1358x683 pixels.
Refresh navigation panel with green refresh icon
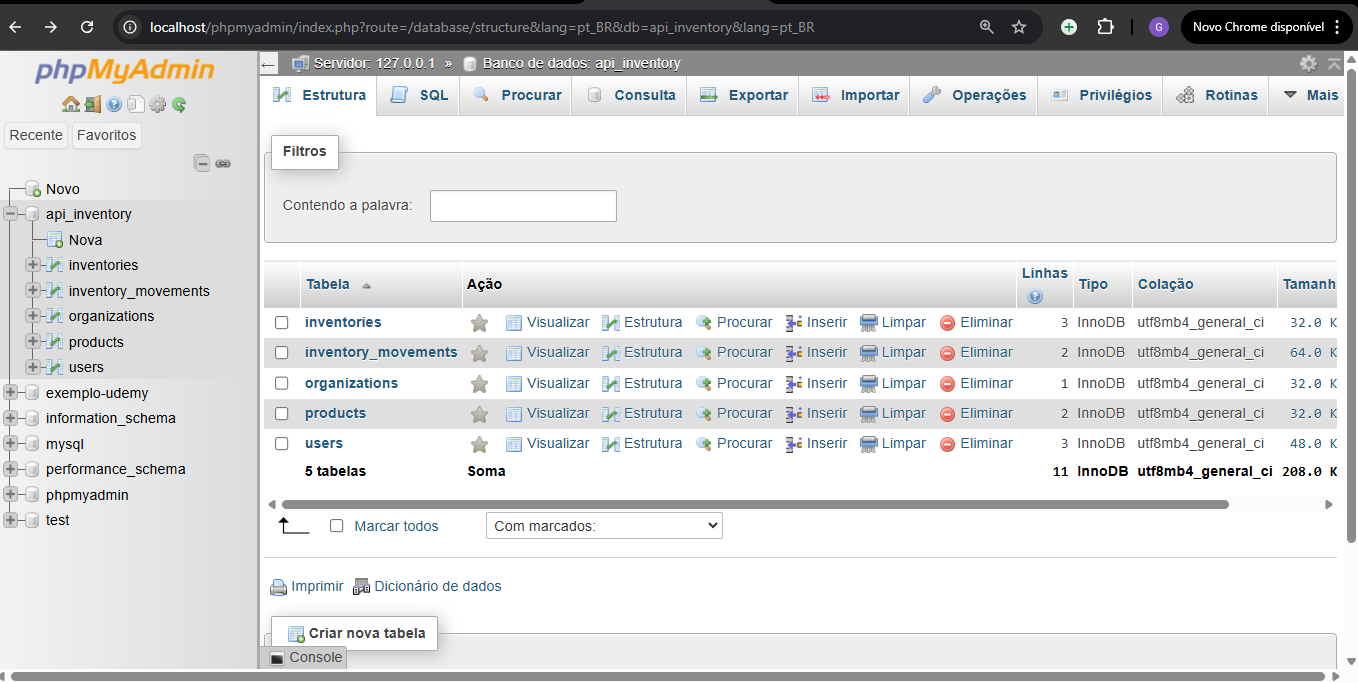(x=178, y=105)
